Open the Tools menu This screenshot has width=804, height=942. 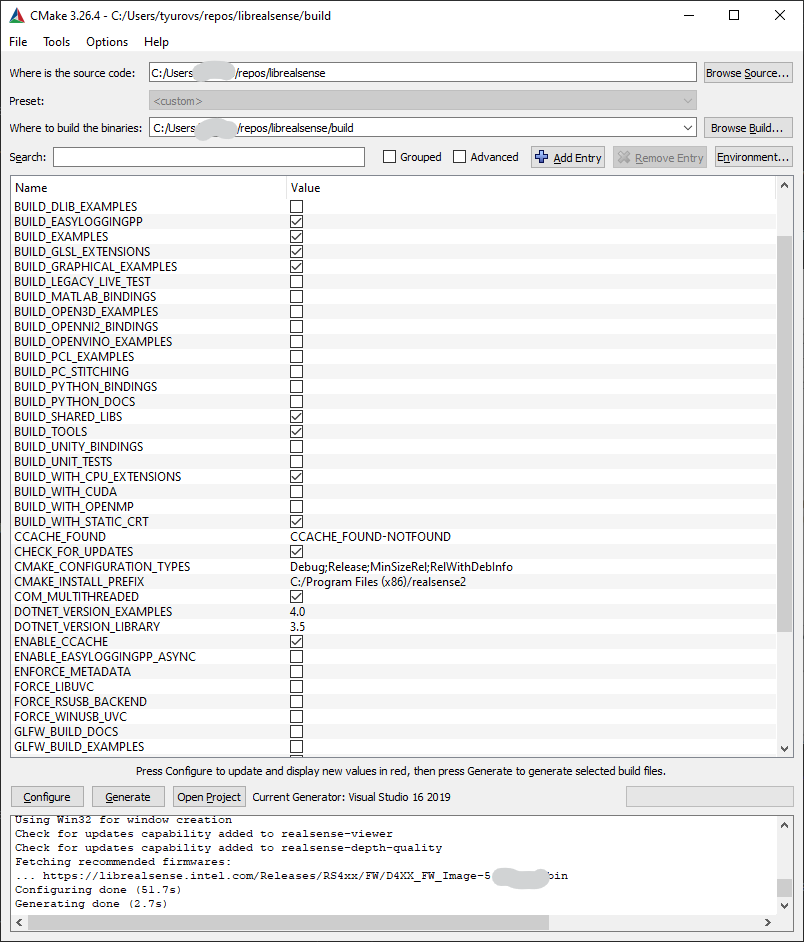56,42
